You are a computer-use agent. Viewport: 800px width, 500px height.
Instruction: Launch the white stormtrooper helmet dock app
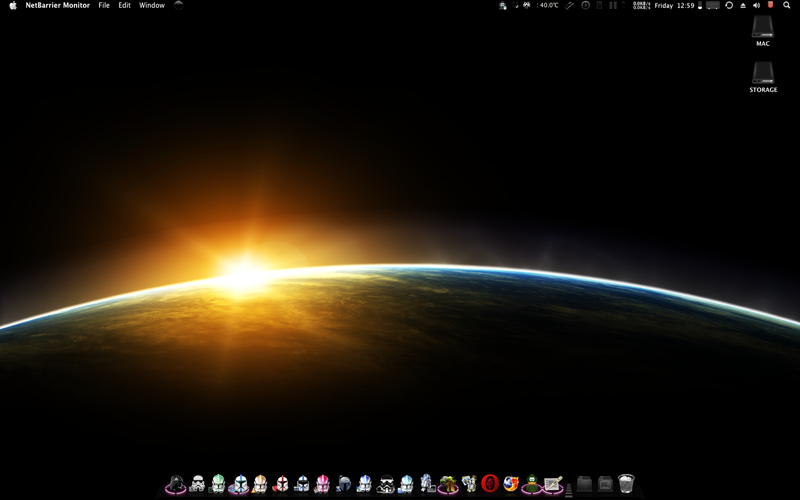(197, 484)
